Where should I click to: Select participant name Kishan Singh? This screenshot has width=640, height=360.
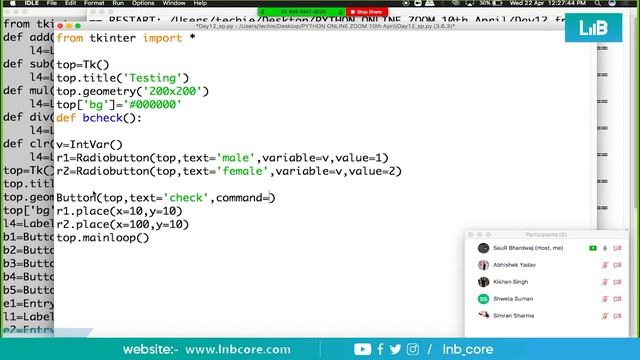[x=510, y=282]
